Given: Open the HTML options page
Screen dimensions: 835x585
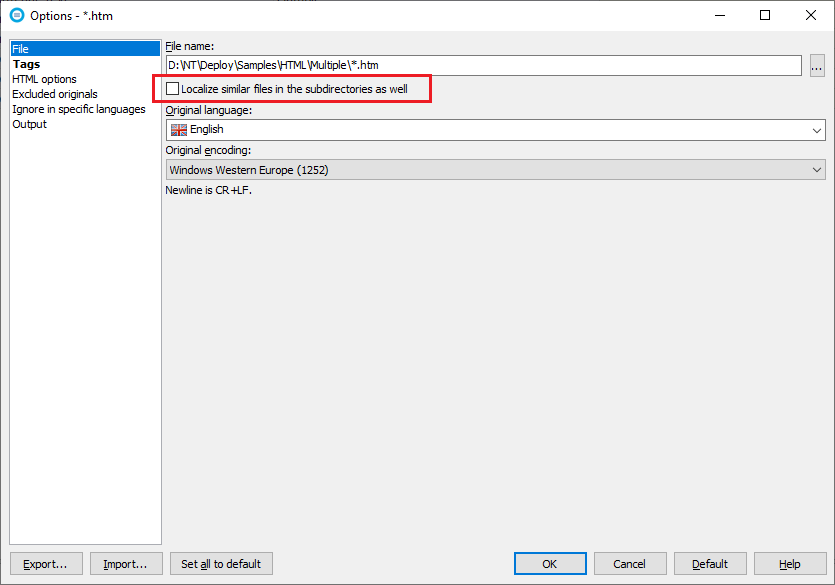Looking at the screenshot, I should (x=44, y=79).
